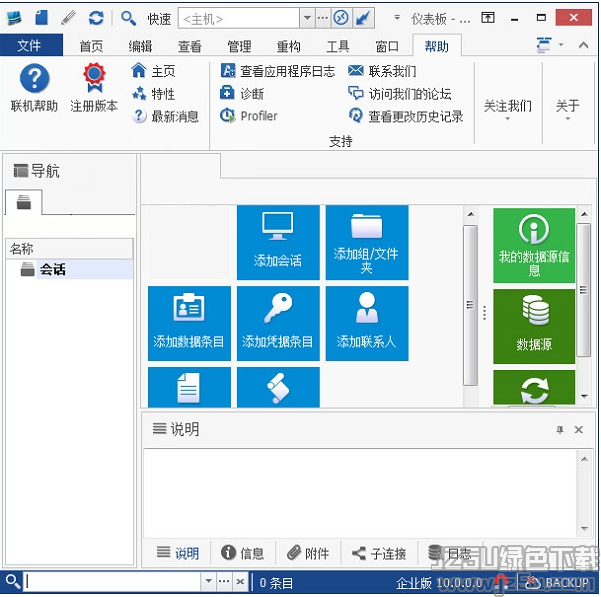Switch to the 管理 ribbon tab
Viewport: 601px width, 597px height.
pos(239,46)
